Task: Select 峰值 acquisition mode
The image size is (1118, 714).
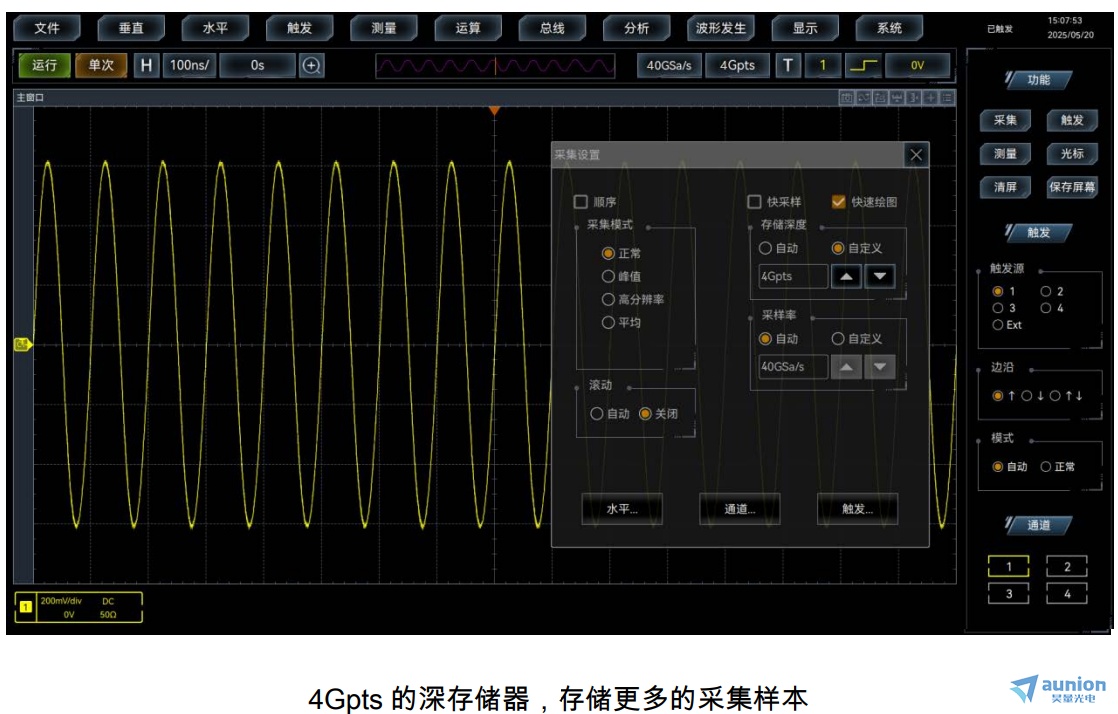Action: point(608,276)
